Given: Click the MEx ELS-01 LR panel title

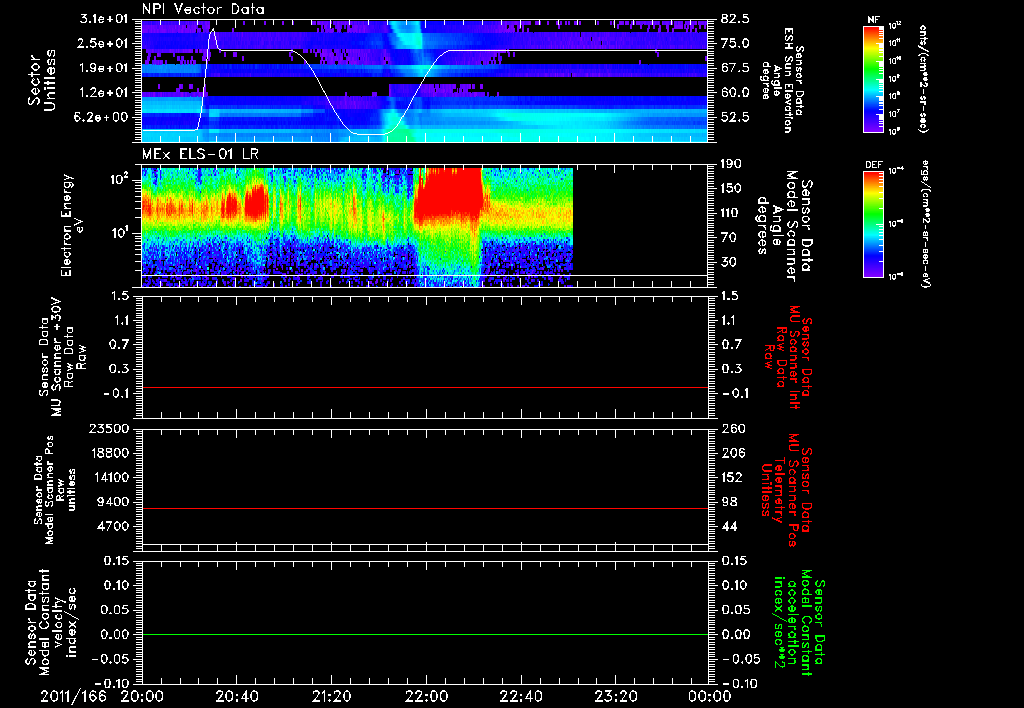Looking at the screenshot, I should coord(200,154).
